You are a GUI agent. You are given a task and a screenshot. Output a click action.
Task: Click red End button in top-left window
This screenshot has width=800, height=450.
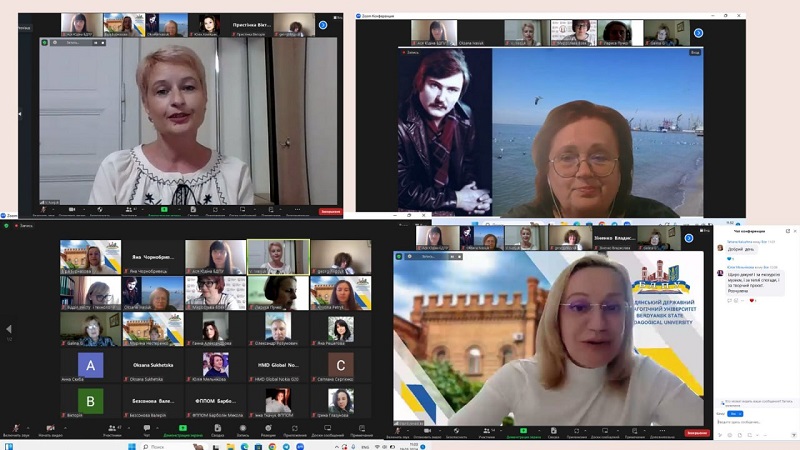[x=330, y=211]
